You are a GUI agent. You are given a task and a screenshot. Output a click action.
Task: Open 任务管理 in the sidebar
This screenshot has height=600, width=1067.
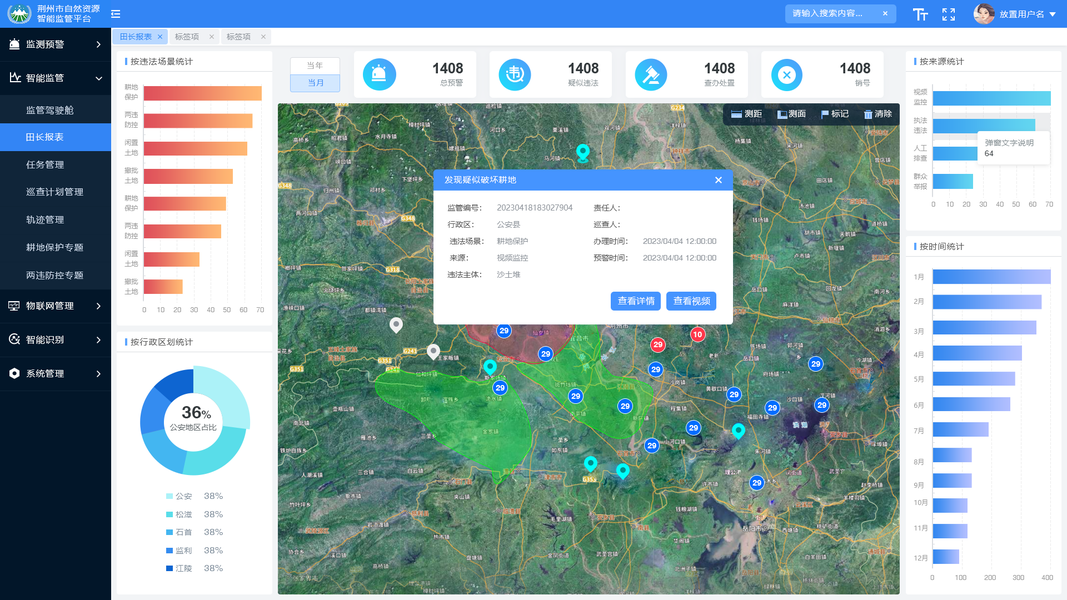(55, 165)
